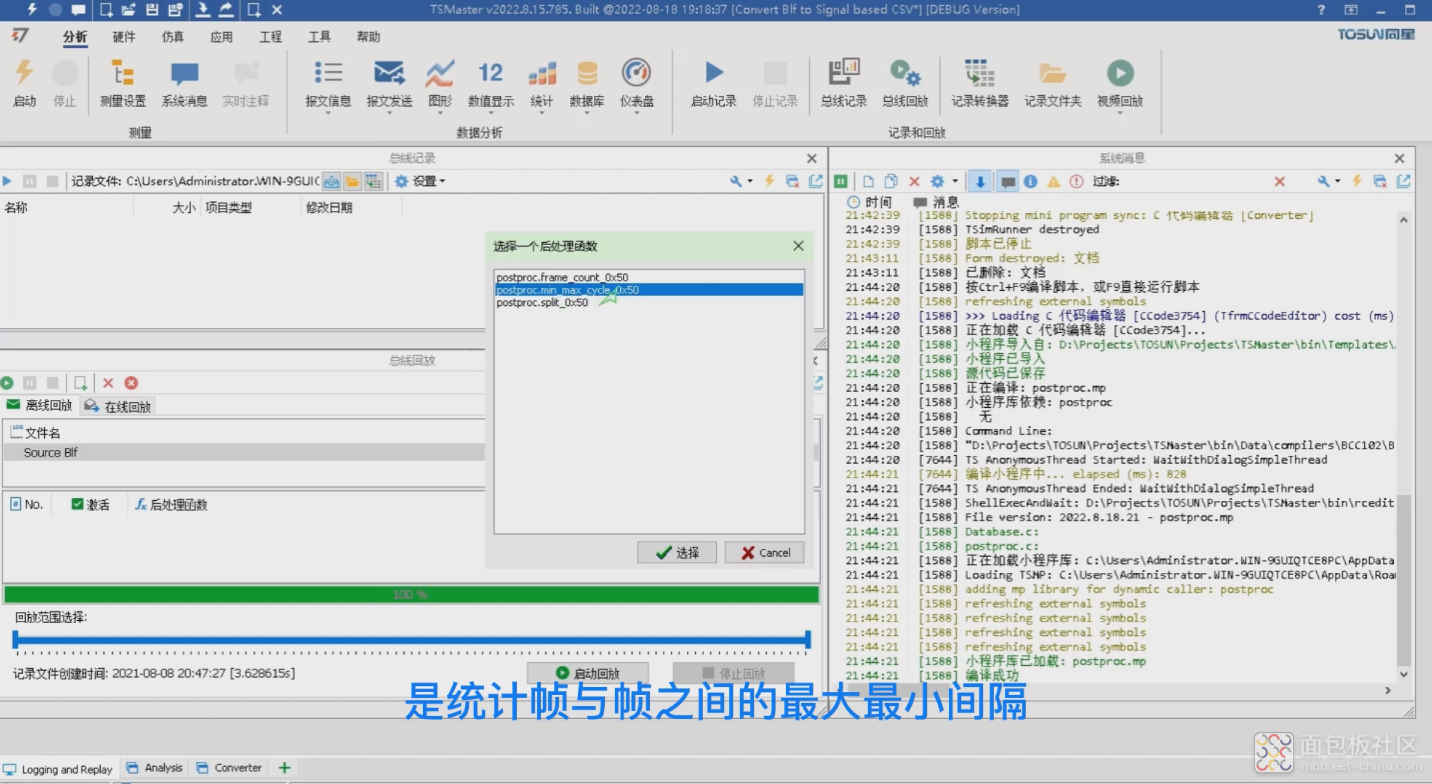Expand dropdown arrow under 仪表盘
1432x784 pixels.
pos(637,113)
